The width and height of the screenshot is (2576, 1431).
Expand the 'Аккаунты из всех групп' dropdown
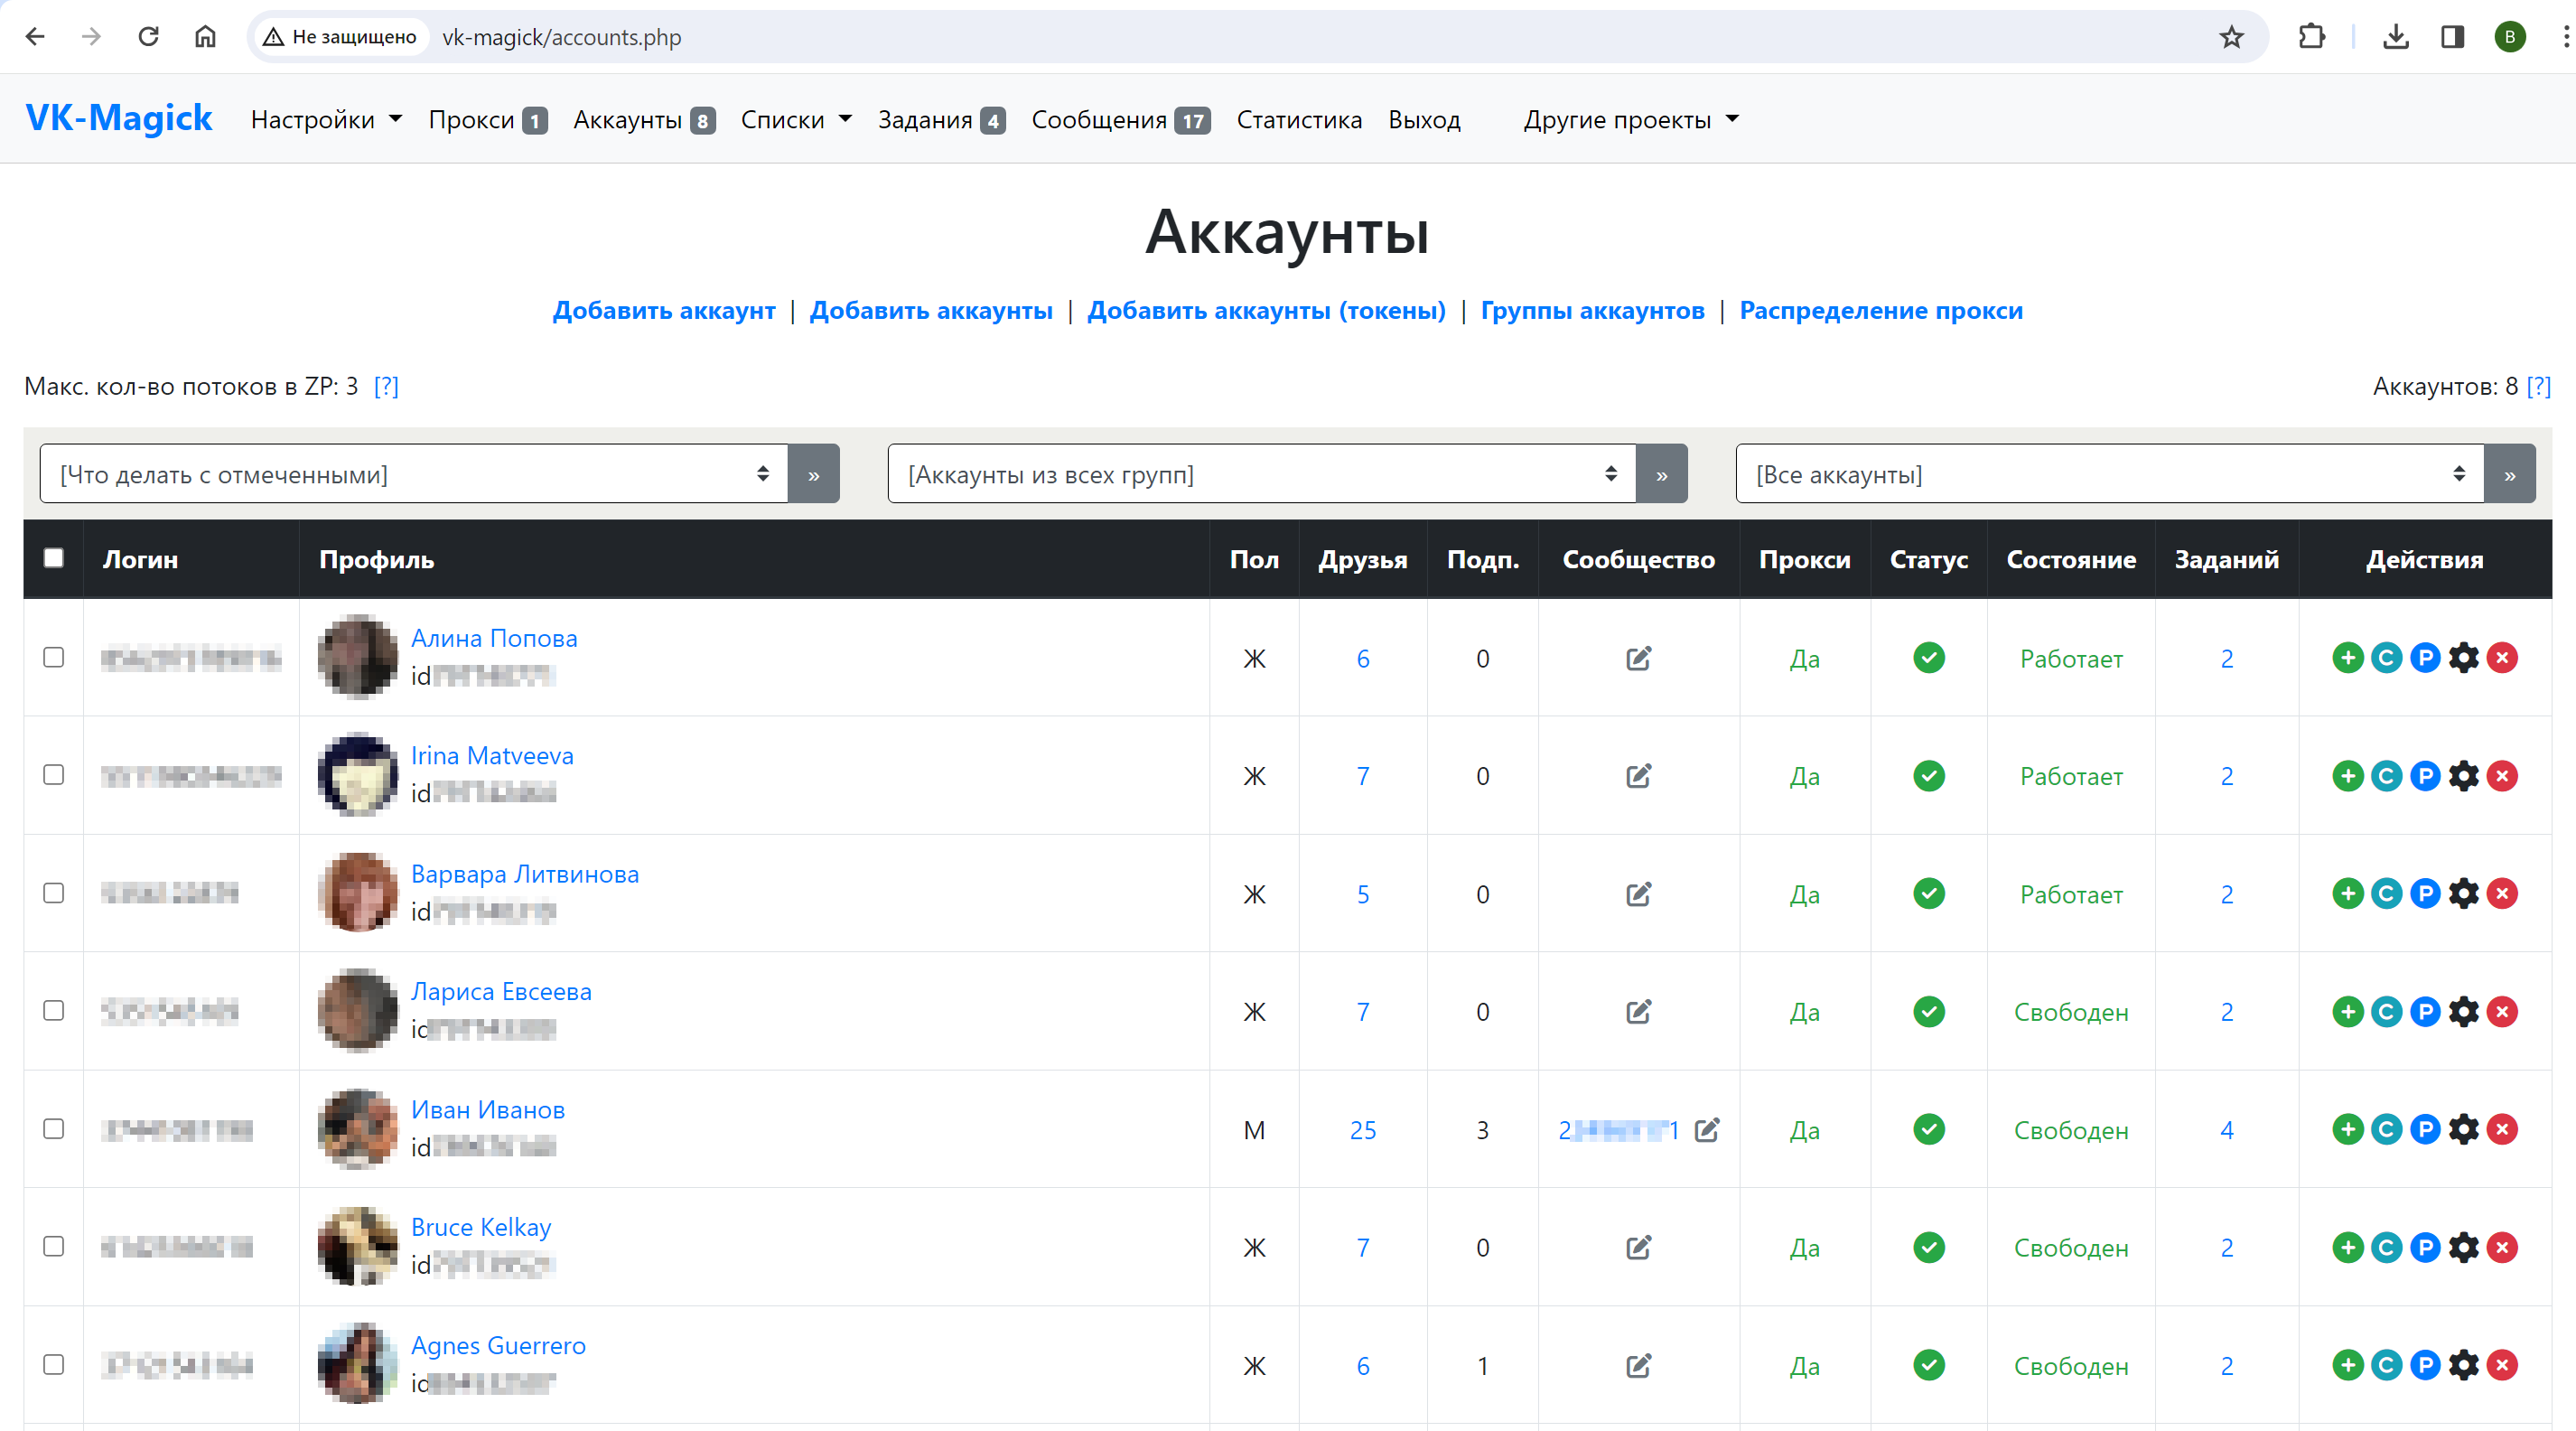coord(1261,474)
